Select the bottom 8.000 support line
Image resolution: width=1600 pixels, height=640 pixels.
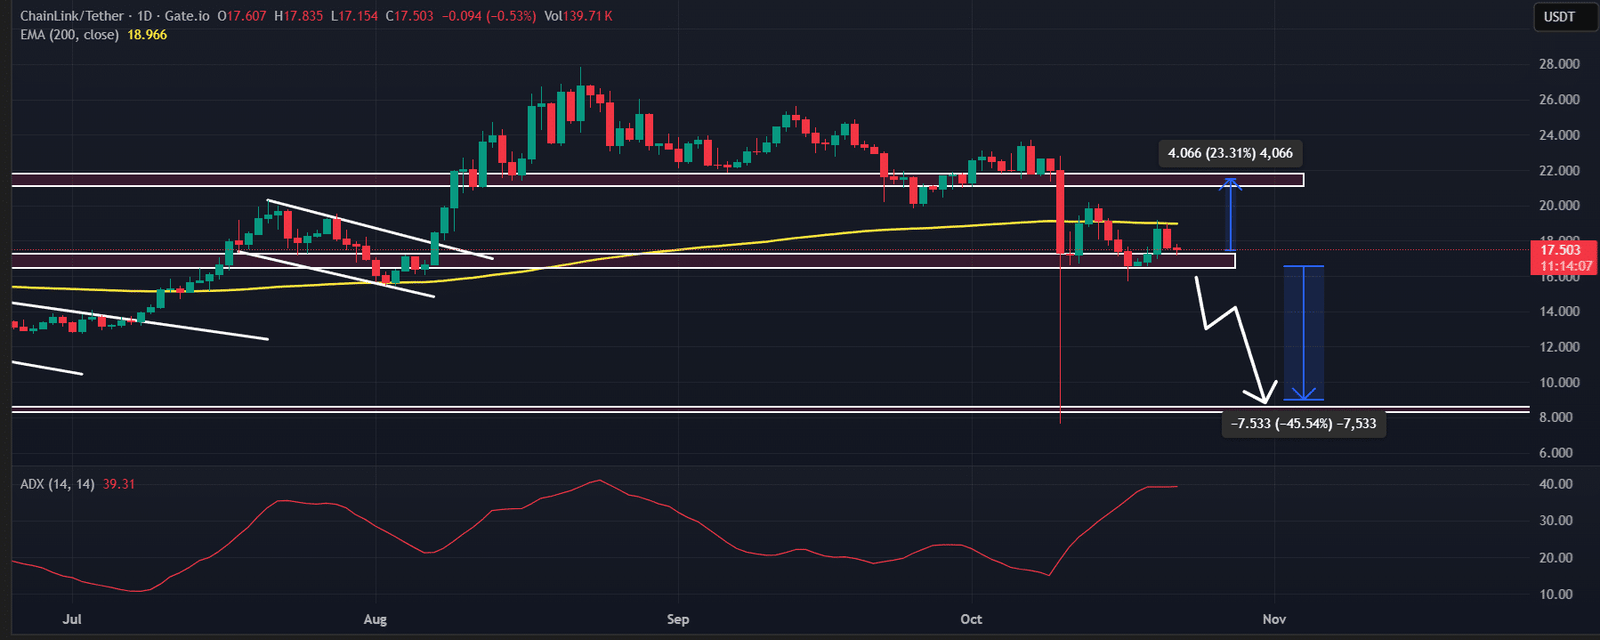tap(770, 409)
